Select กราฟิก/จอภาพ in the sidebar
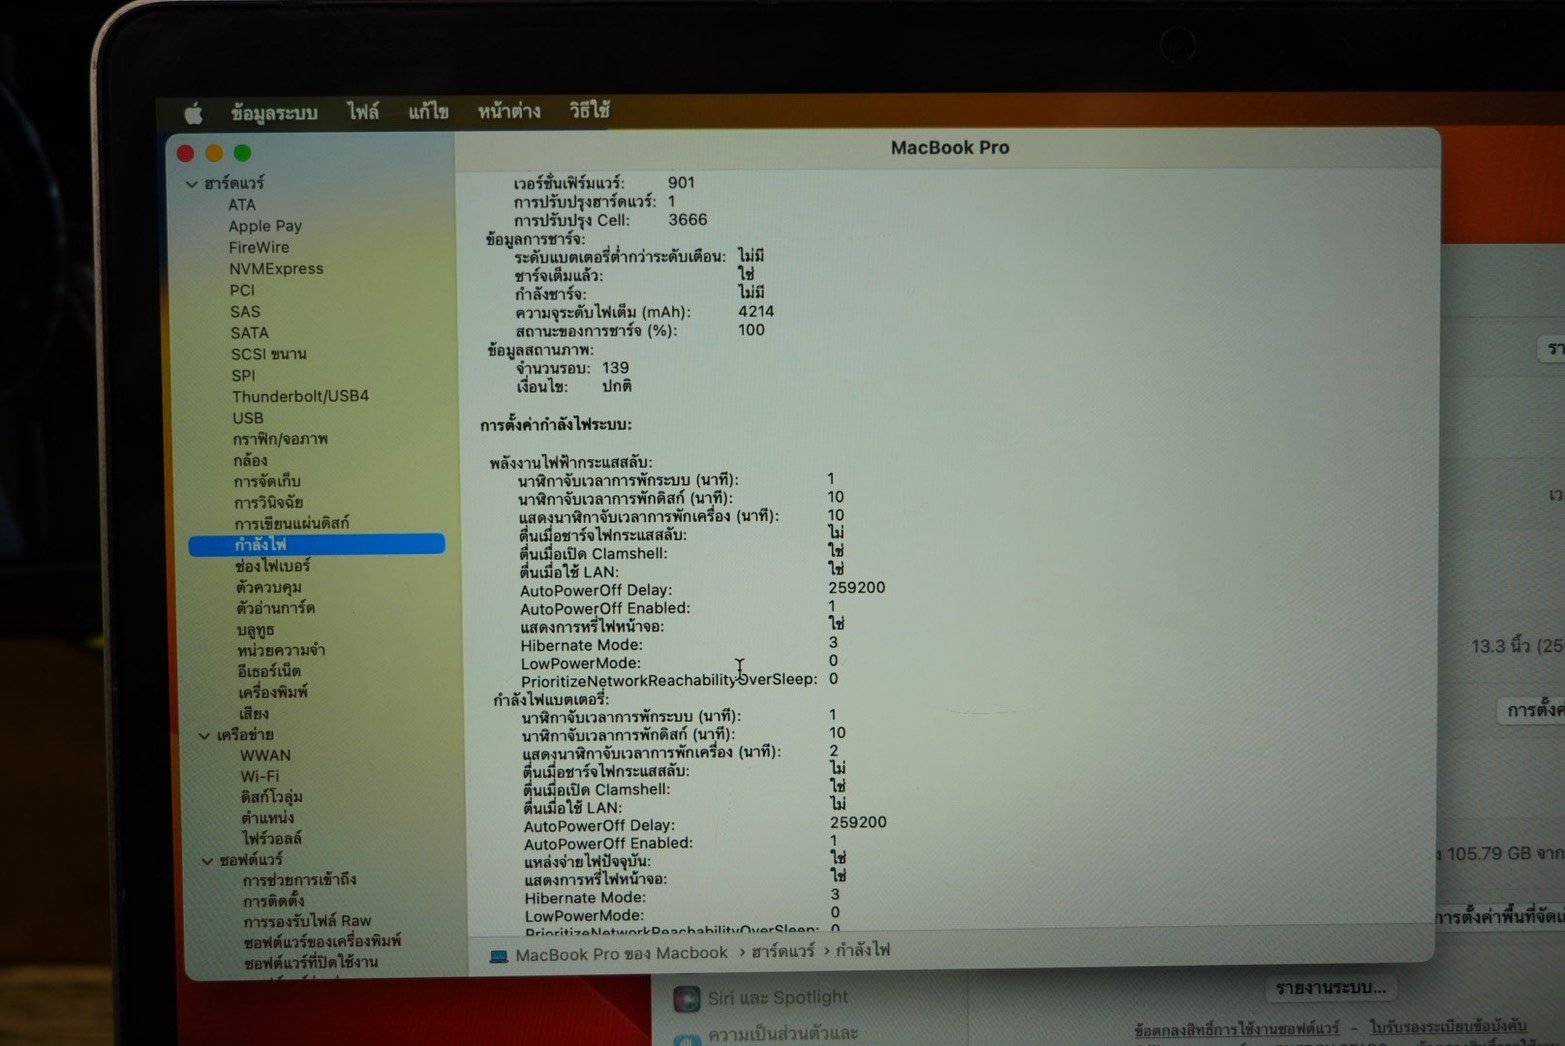The width and height of the screenshot is (1565, 1046). [x=280, y=440]
